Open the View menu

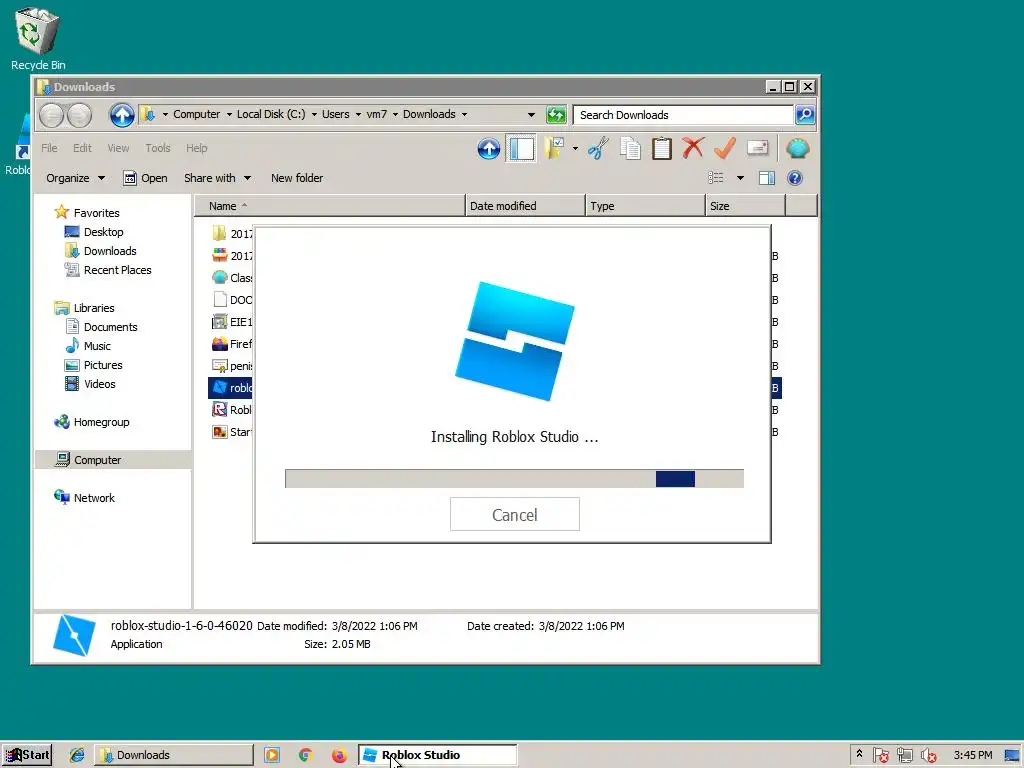click(x=118, y=148)
